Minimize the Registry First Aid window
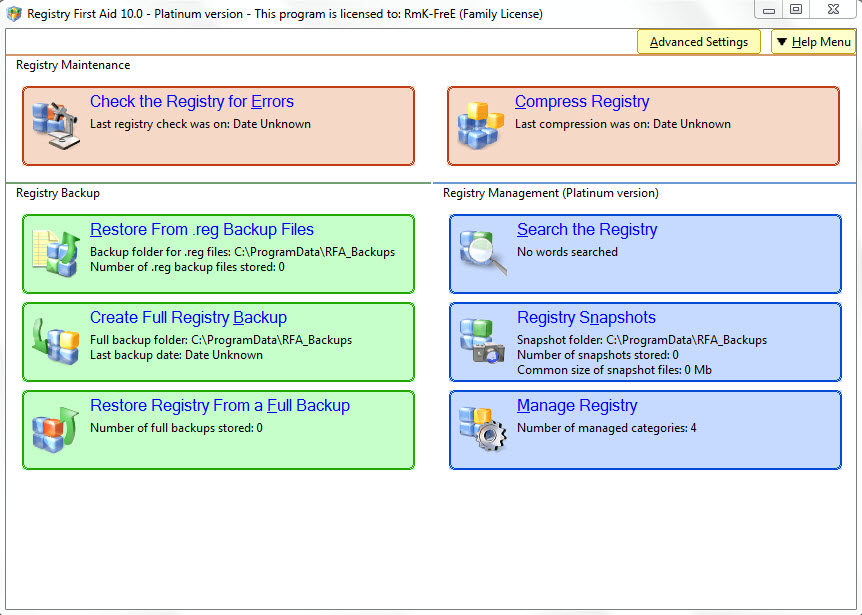 769,10
